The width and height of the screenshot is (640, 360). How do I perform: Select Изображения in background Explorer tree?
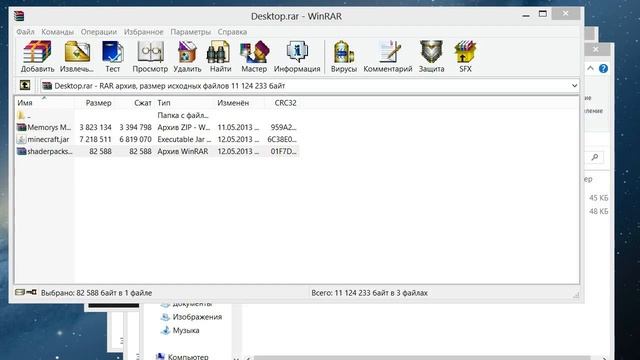point(197,317)
